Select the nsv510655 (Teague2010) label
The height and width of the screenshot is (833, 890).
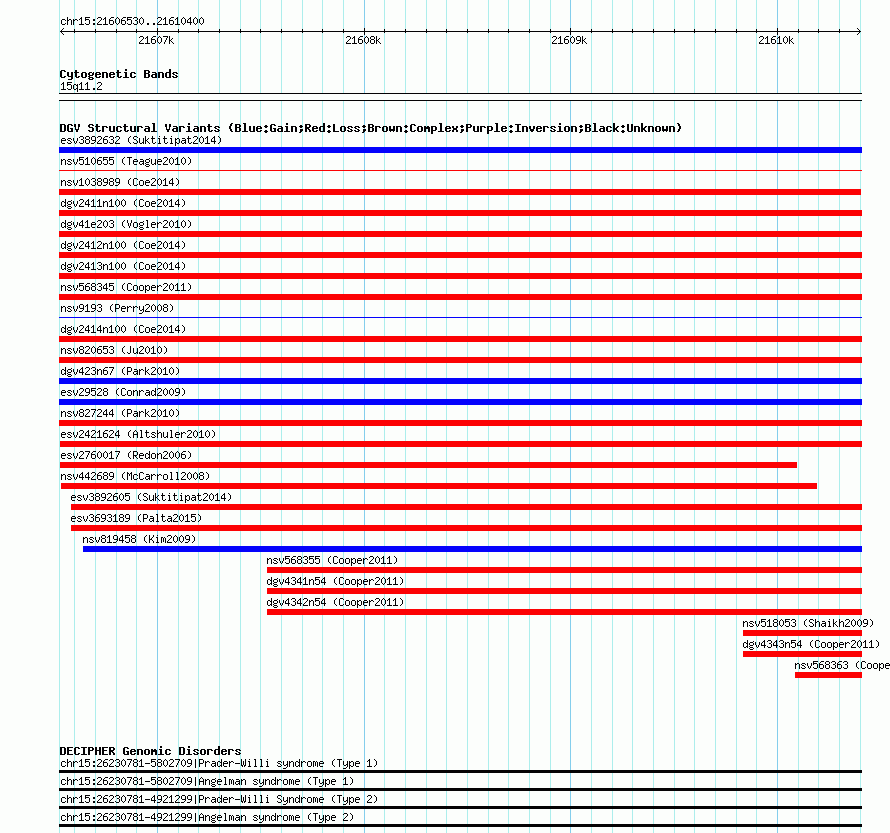[126, 161]
